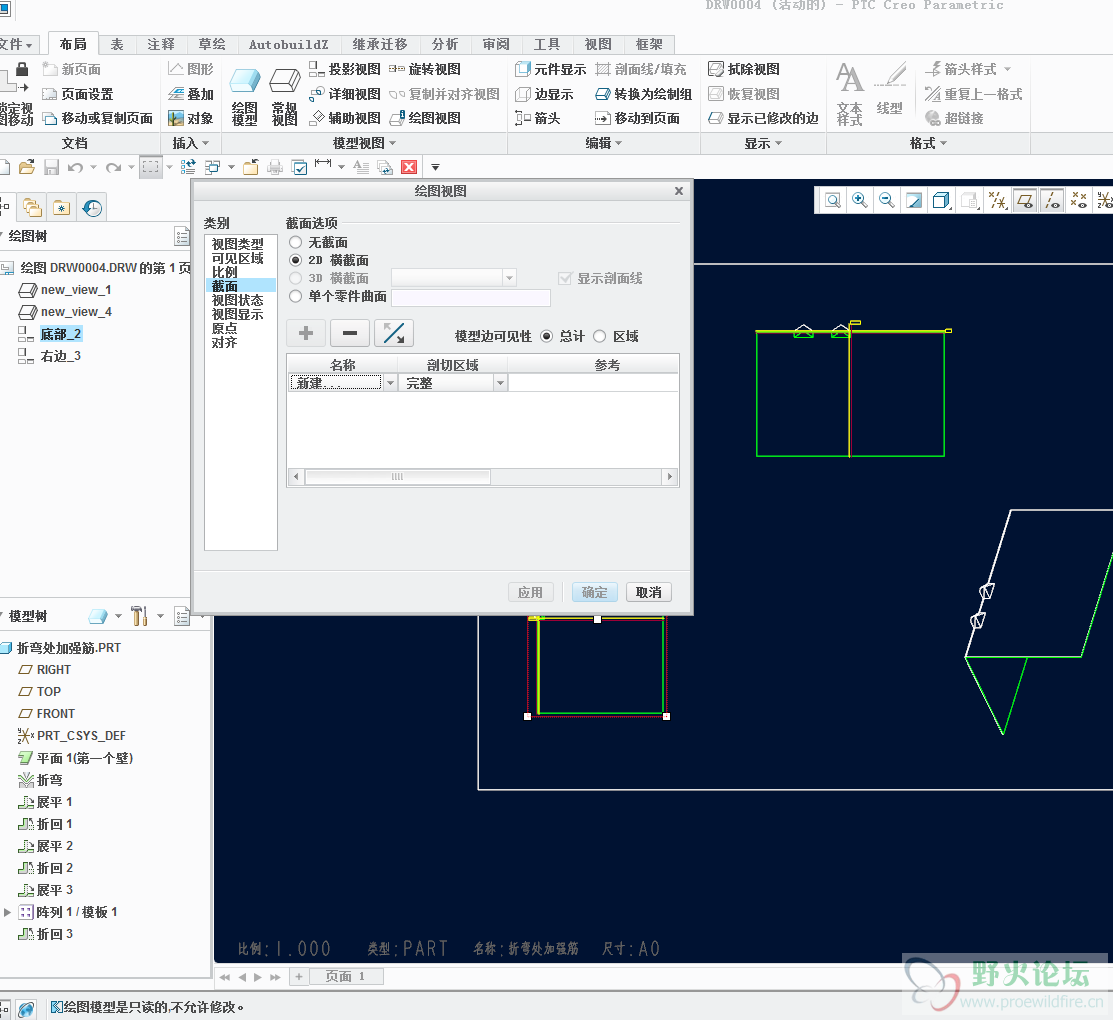
Task: Click the 文本样式 text style icon
Action: click(x=850, y=94)
